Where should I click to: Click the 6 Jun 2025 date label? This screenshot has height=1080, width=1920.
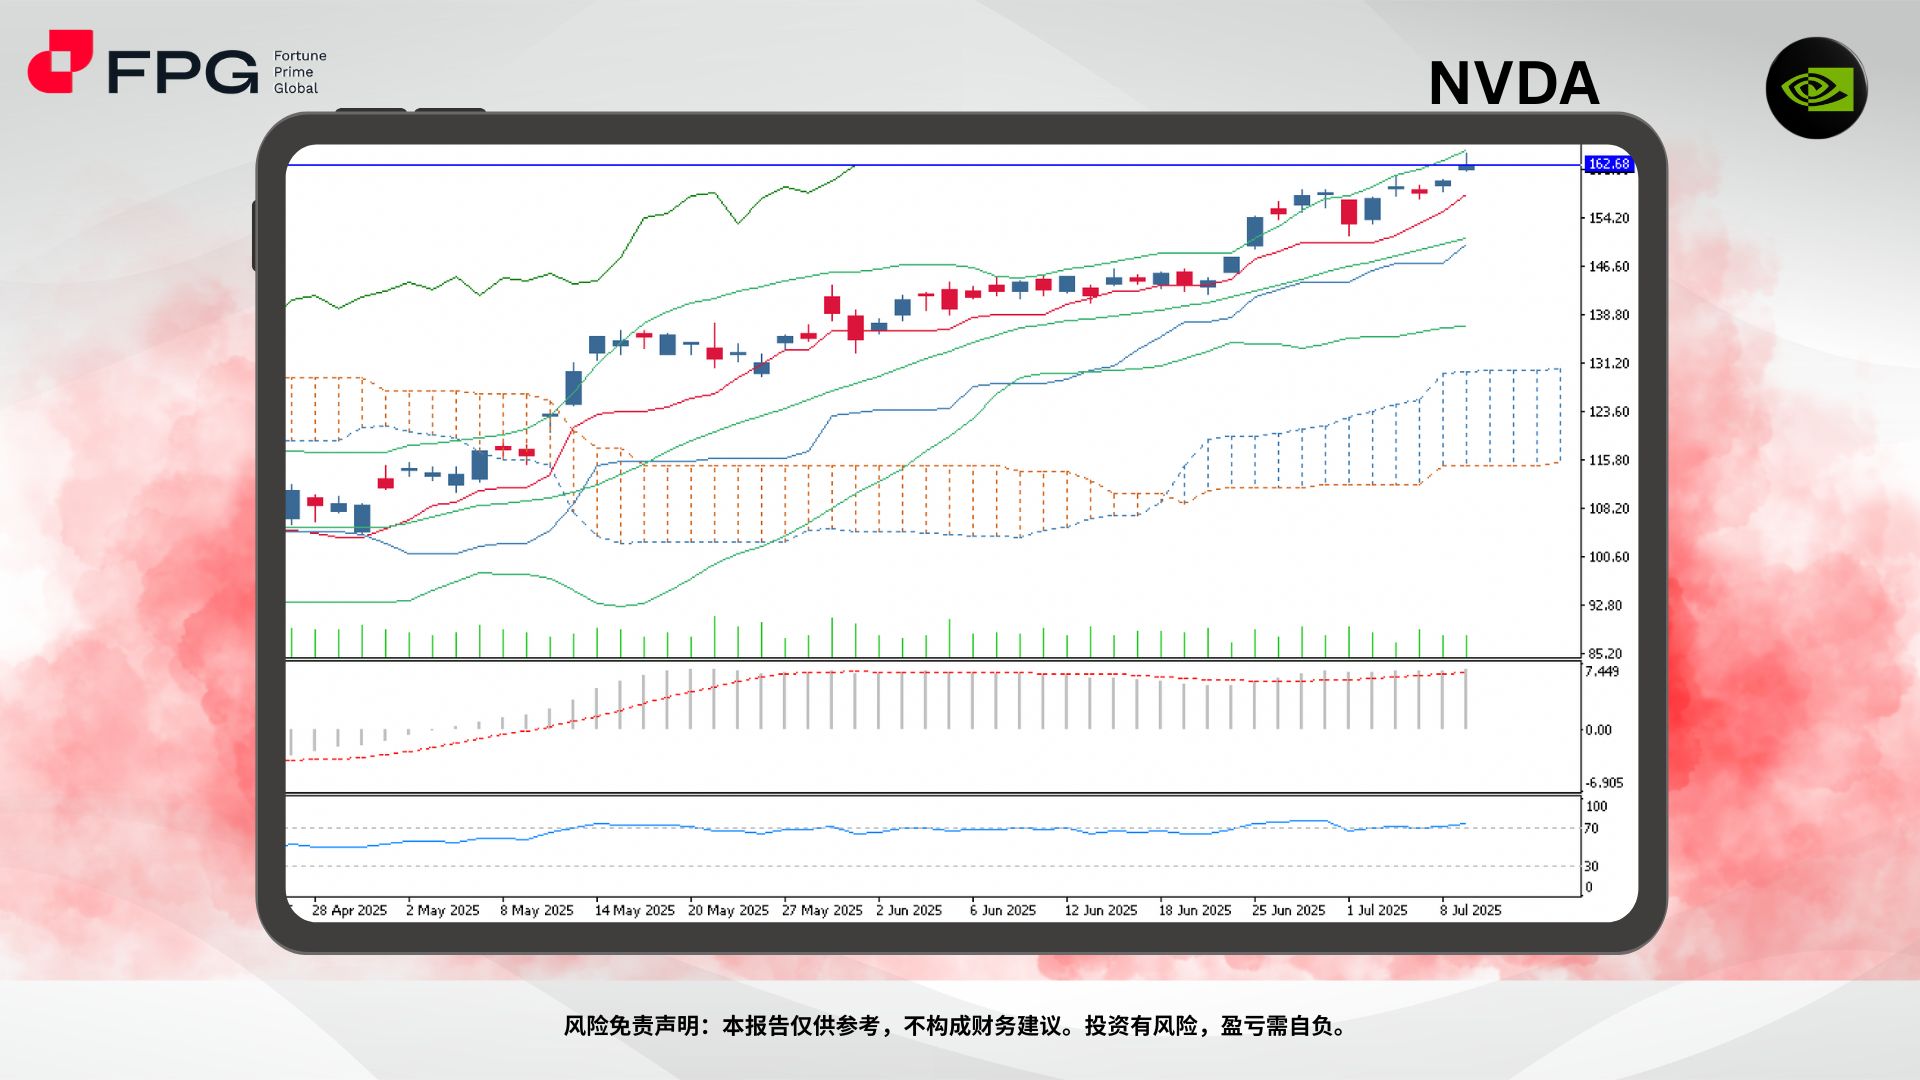(1003, 911)
